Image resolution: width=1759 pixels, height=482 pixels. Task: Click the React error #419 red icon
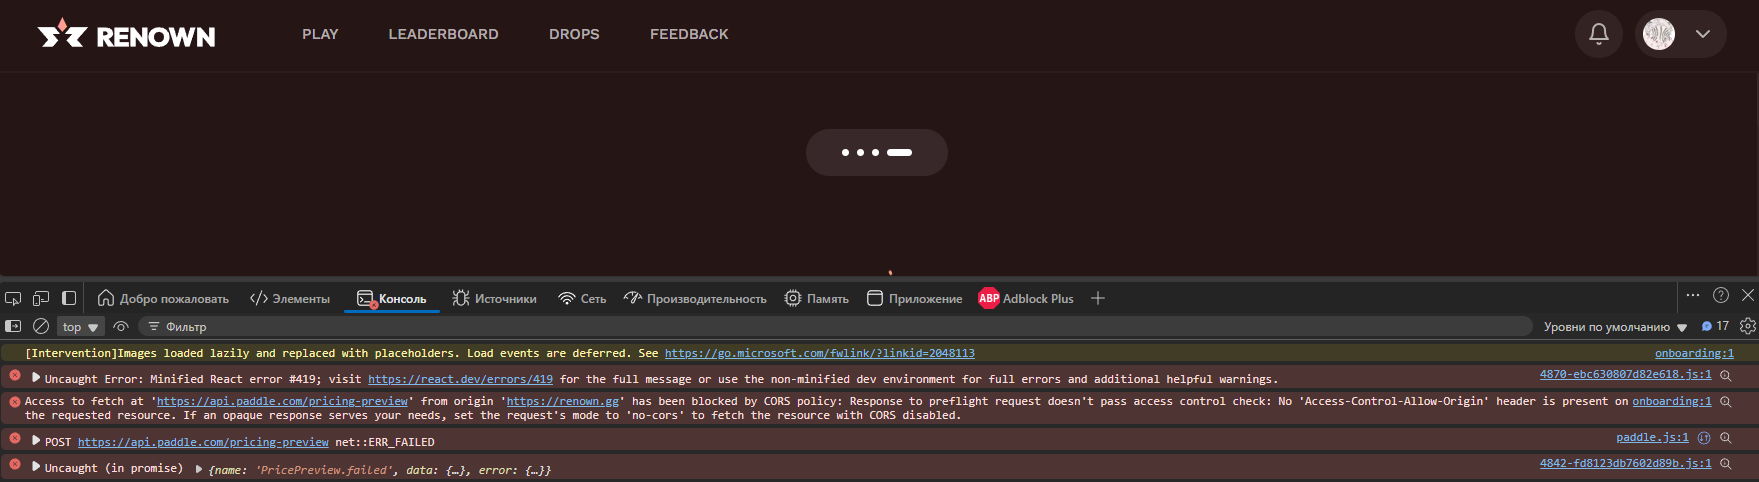tap(15, 376)
